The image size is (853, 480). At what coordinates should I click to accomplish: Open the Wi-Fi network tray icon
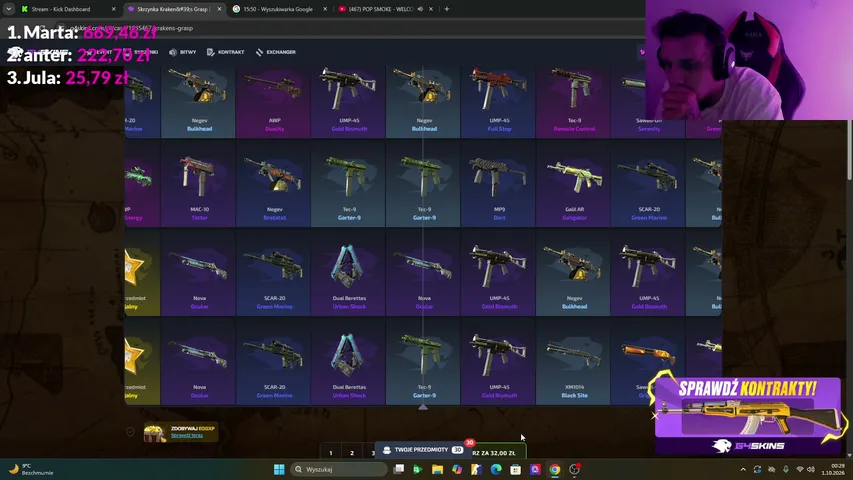[x=800, y=469]
